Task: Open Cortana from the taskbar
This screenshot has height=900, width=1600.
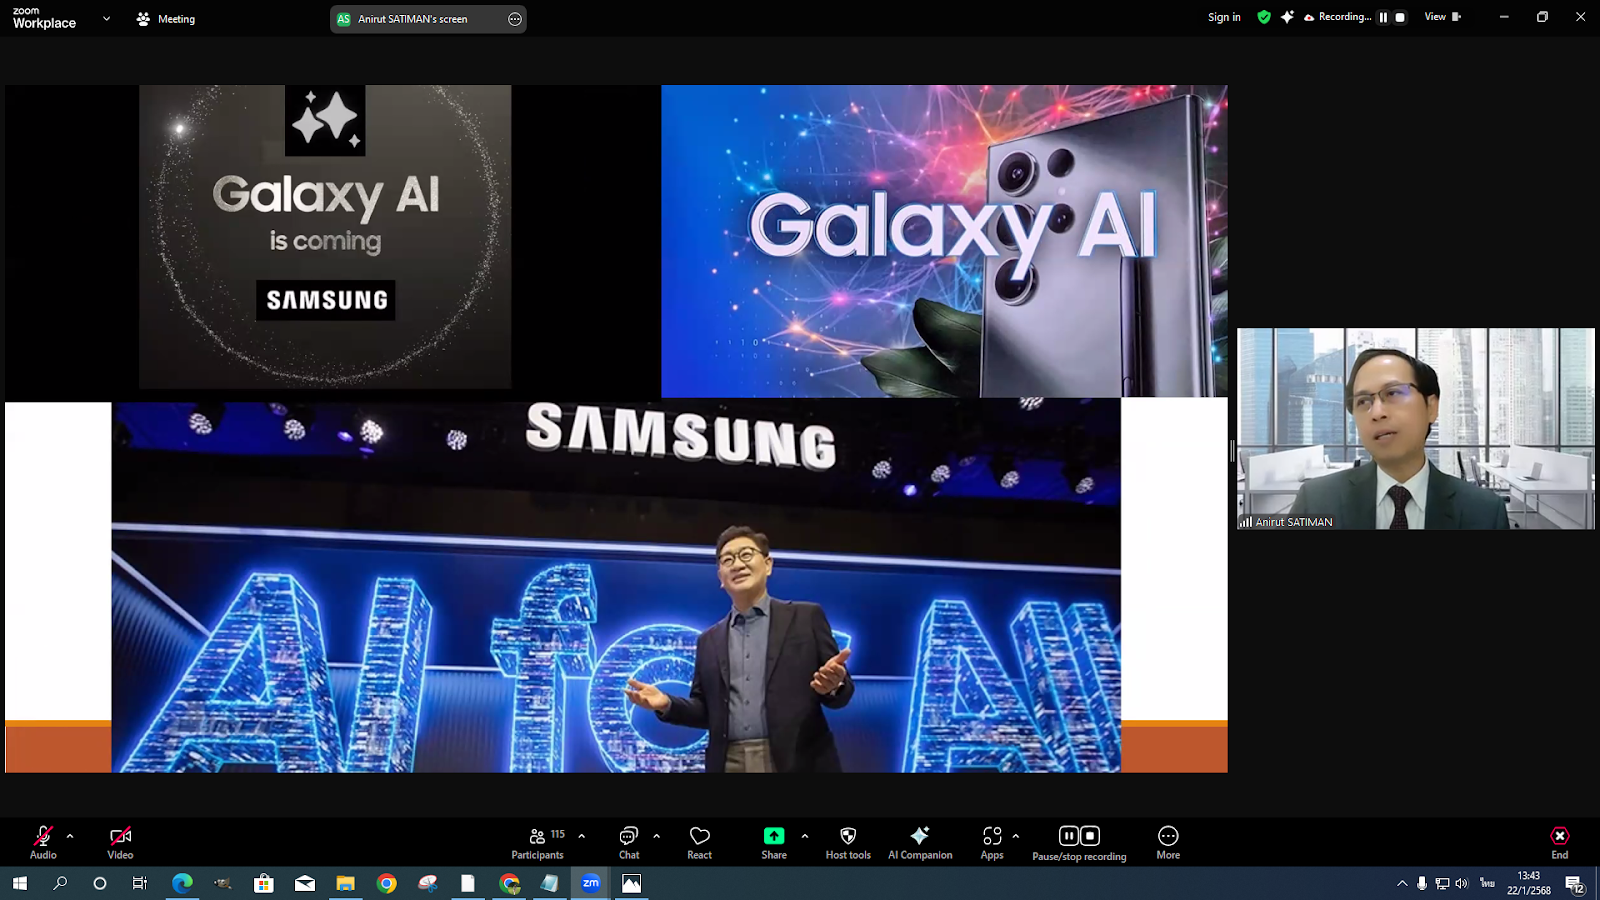Action: click(x=100, y=883)
